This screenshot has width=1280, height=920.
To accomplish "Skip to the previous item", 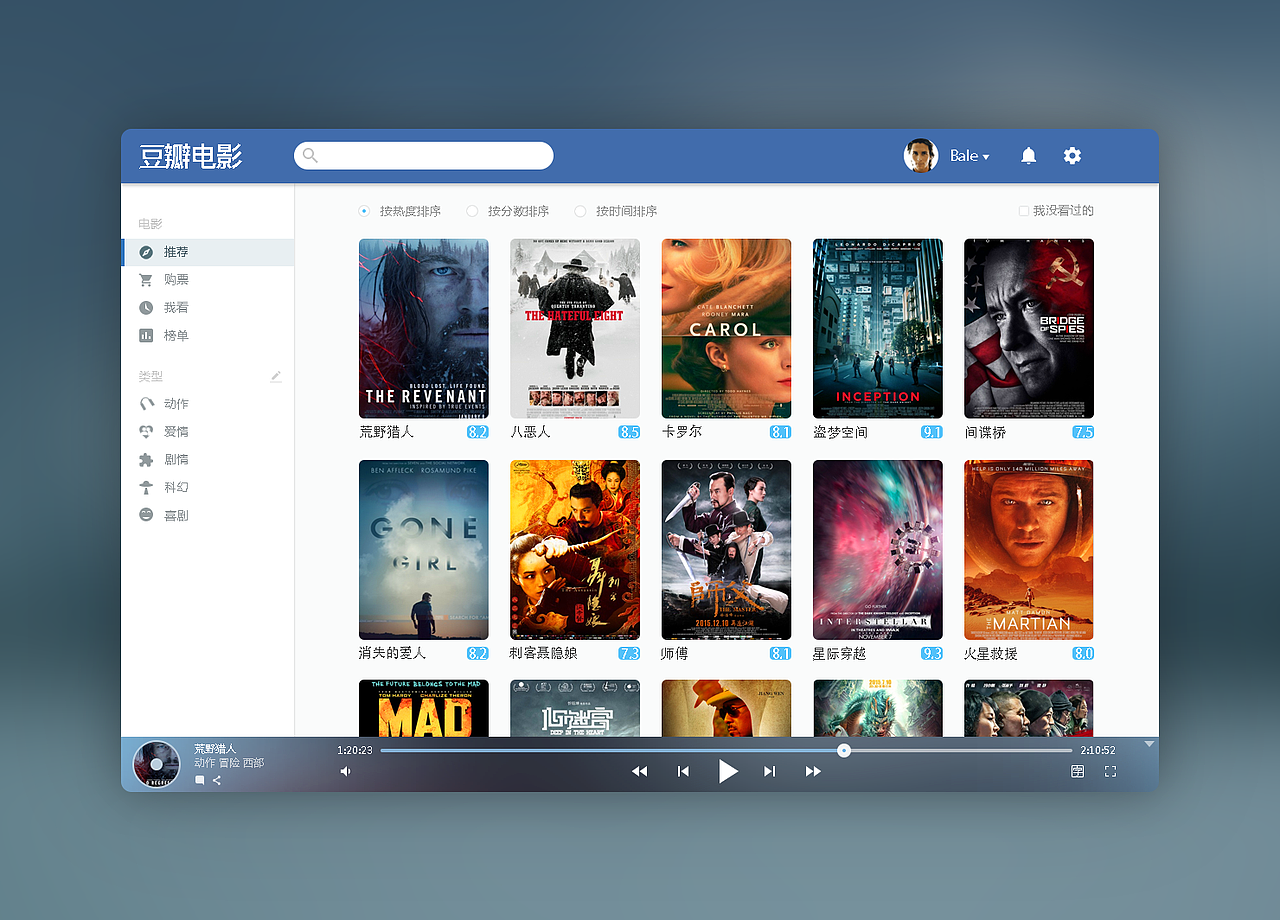I will (x=683, y=771).
